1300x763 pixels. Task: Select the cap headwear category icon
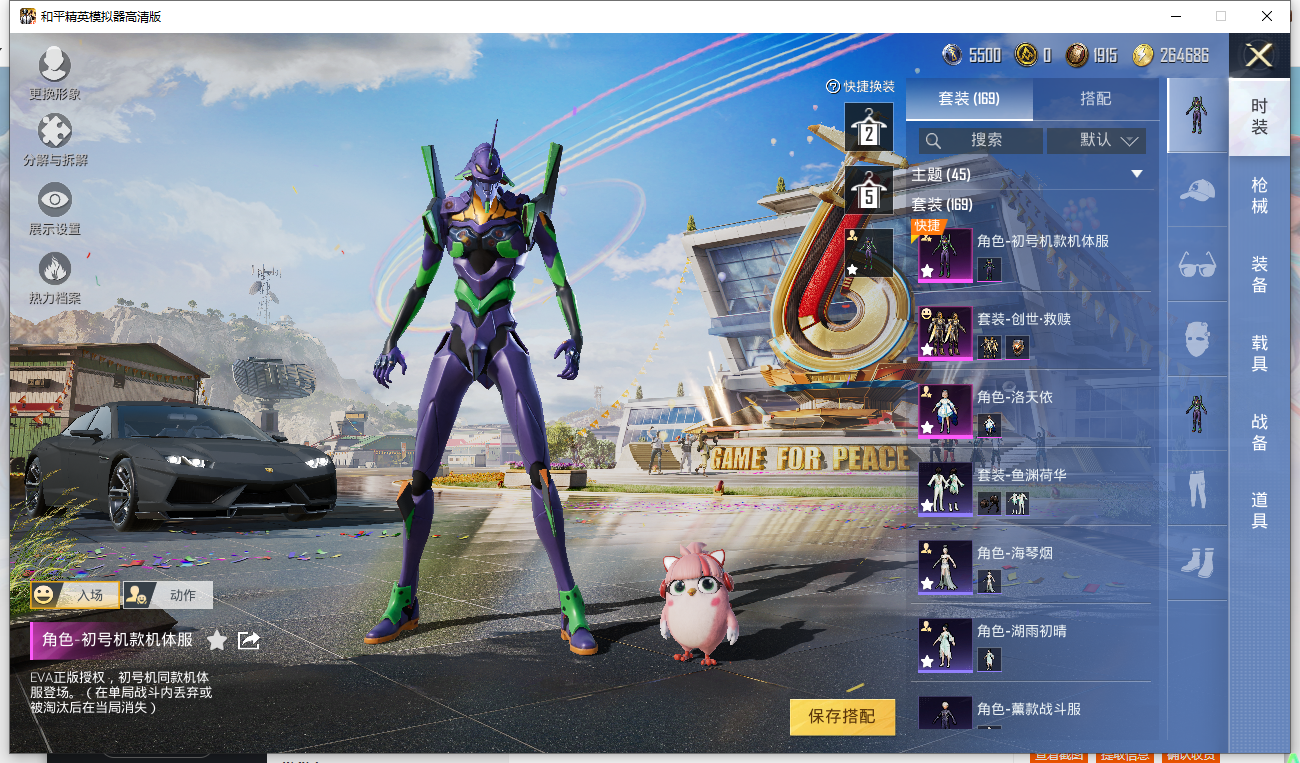pyautogui.click(x=1197, y=190)
